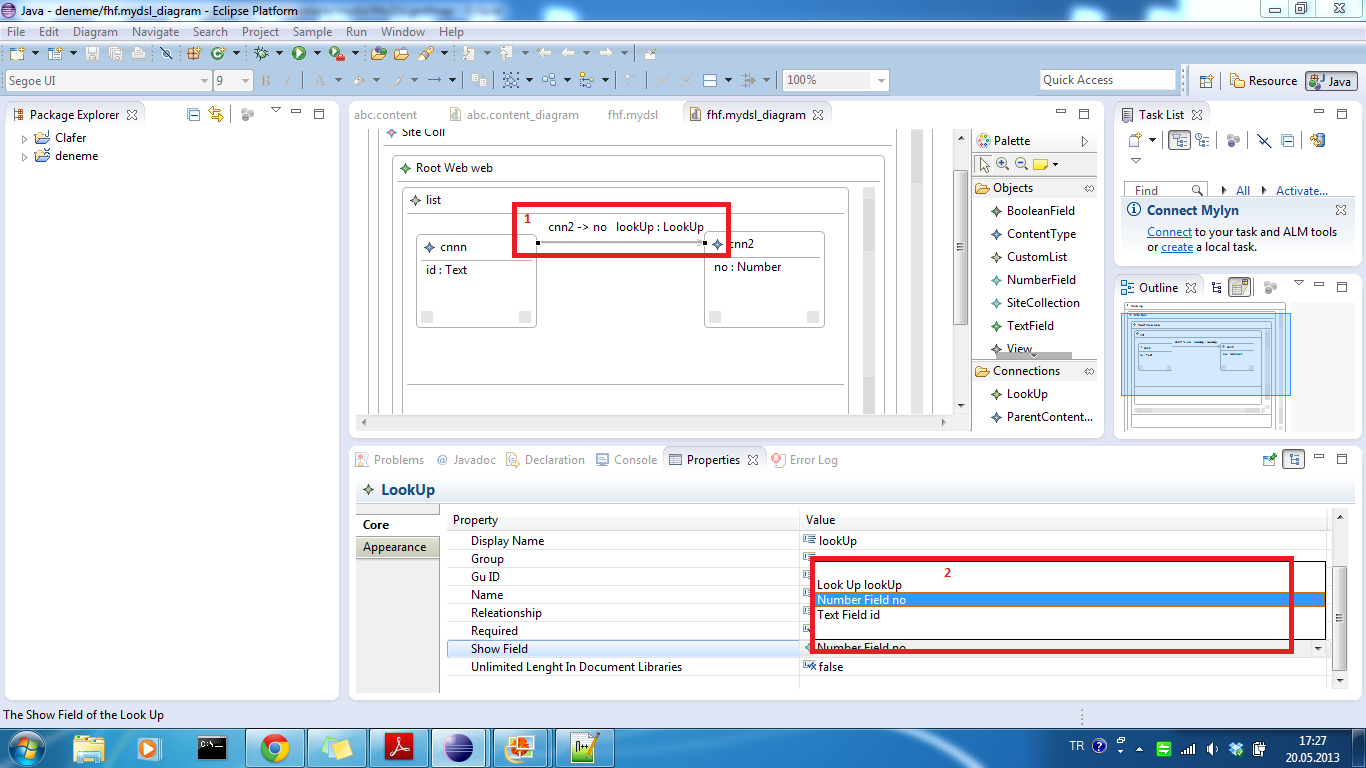The image size is (1366, 768).
Task: Click the palette Note tool
Action: point(1040,164)
